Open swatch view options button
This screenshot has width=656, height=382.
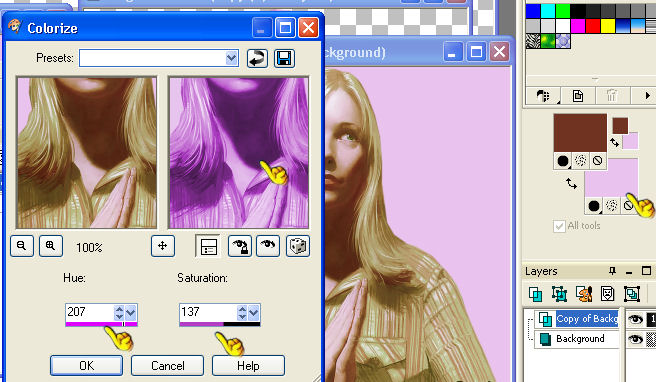[543, 96]
